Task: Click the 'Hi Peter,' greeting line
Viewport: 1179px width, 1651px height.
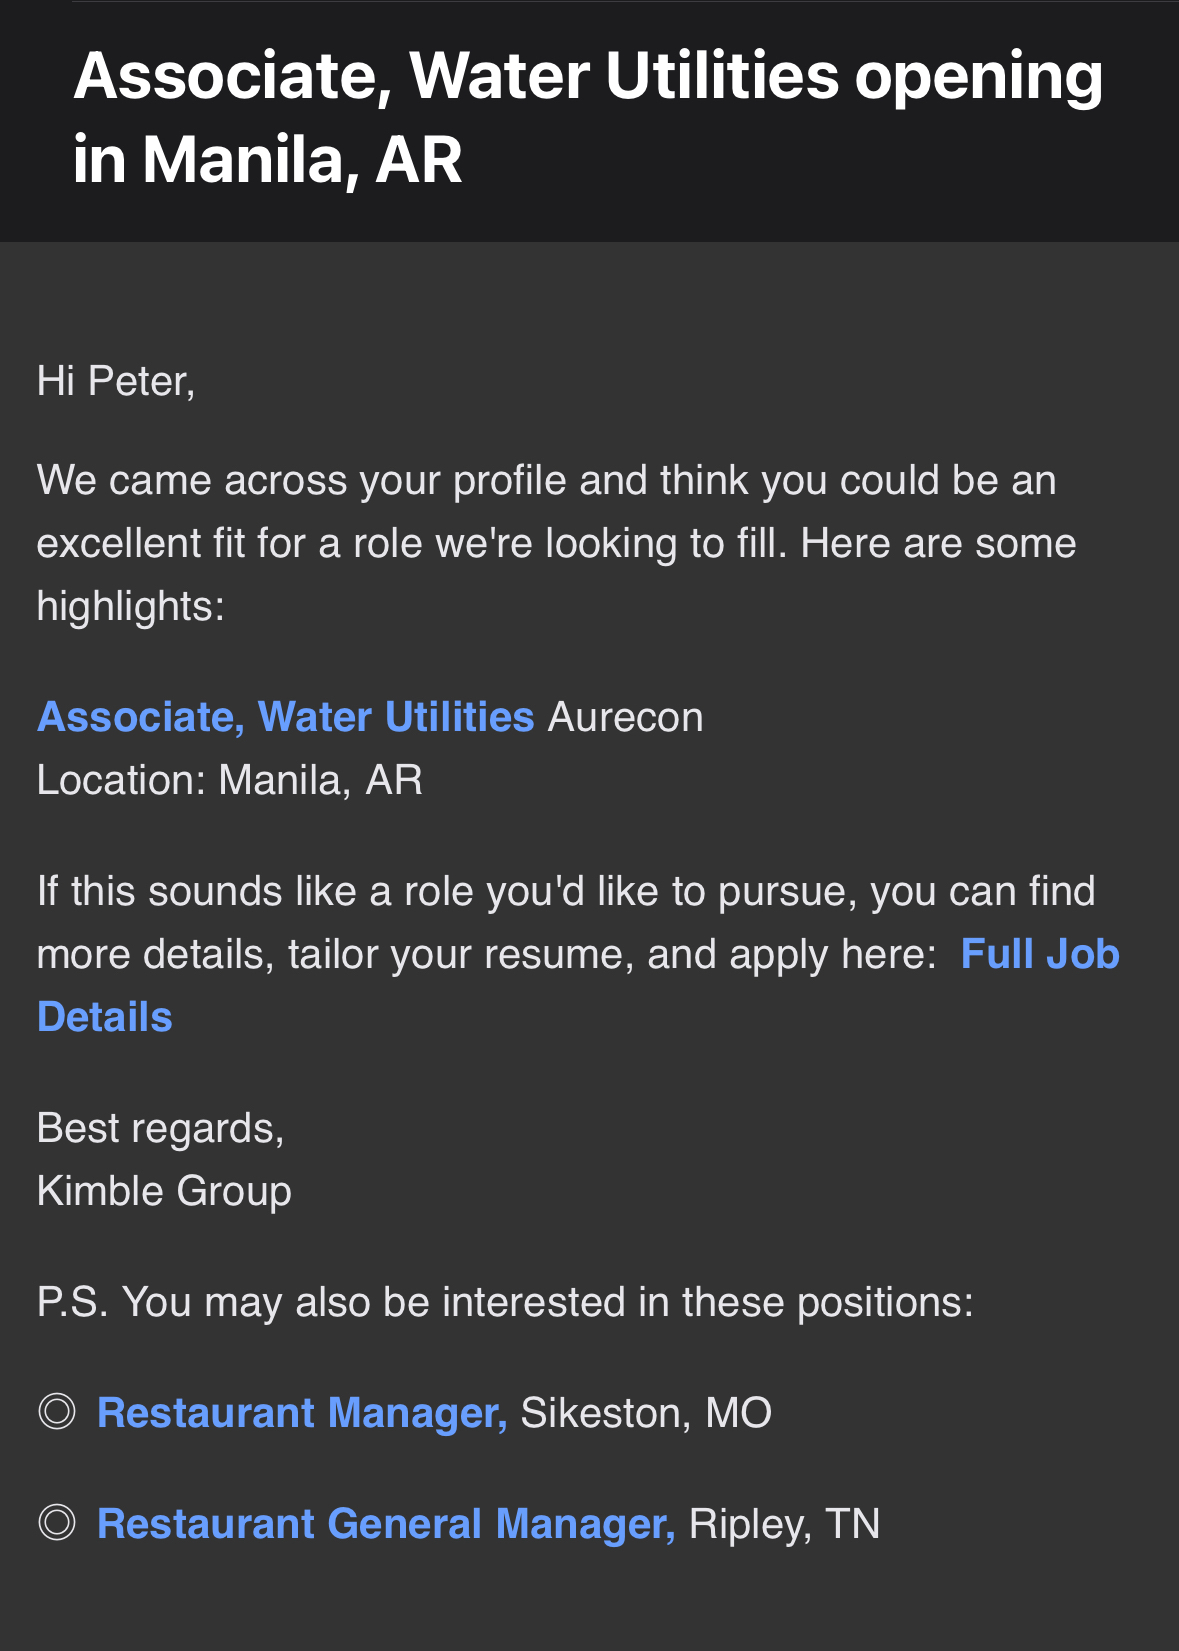Action: point(116,381)
